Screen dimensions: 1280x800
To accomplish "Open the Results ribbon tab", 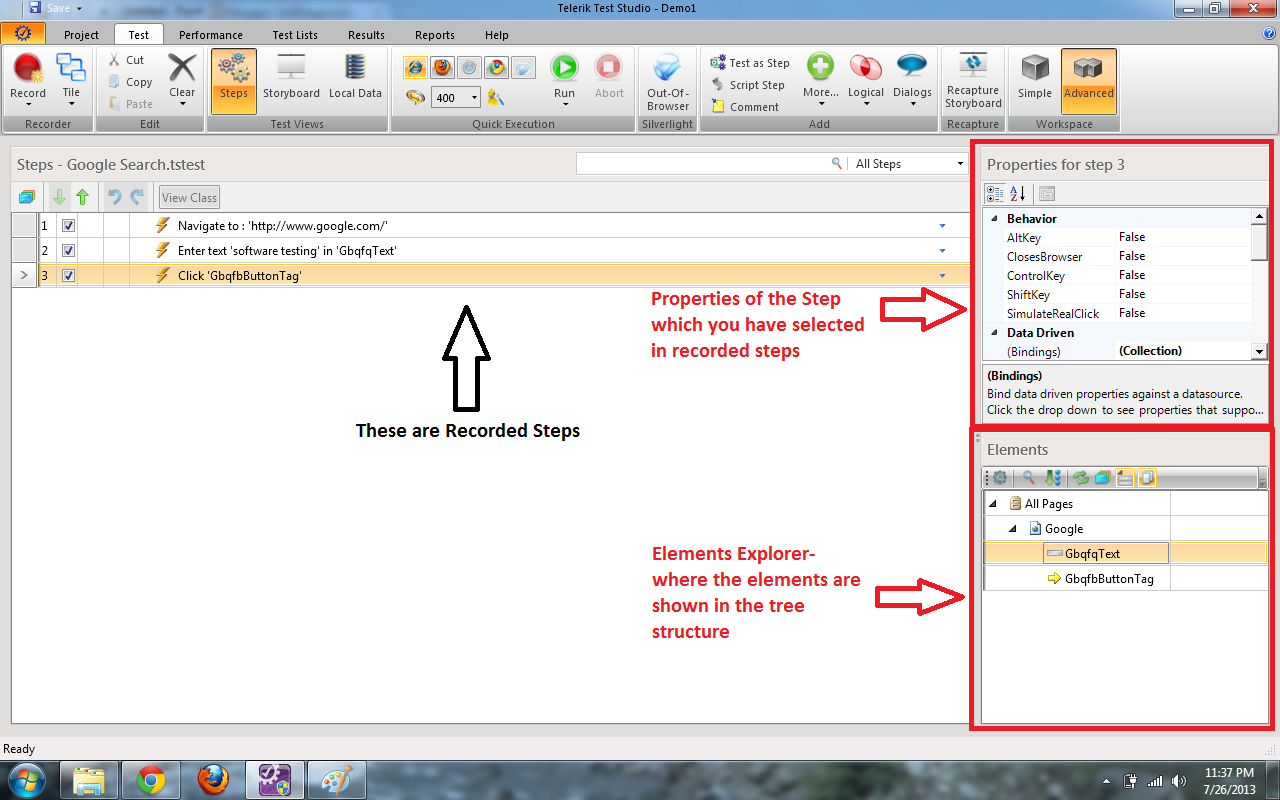I will click(366, 35).
